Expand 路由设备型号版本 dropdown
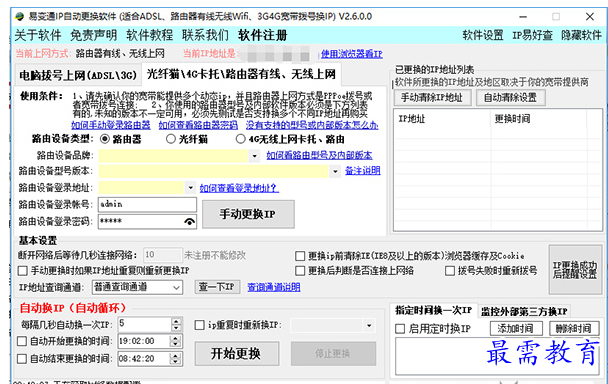Image resolution: width=608 pixels, height=384 pixels. point(335,171)
